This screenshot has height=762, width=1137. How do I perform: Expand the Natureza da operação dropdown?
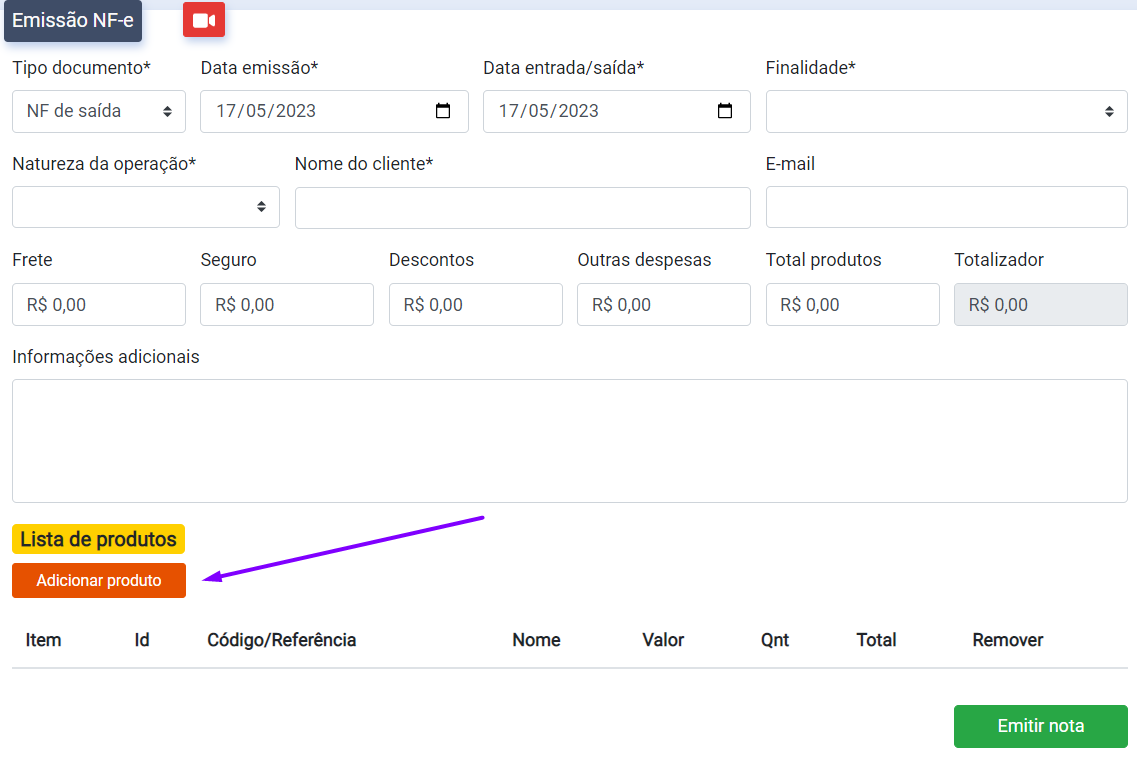(x=145, y=207)
